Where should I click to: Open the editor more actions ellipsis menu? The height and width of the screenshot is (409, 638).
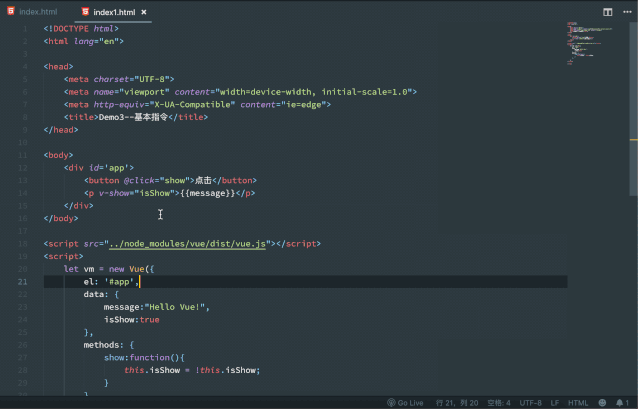click(627, 12)
